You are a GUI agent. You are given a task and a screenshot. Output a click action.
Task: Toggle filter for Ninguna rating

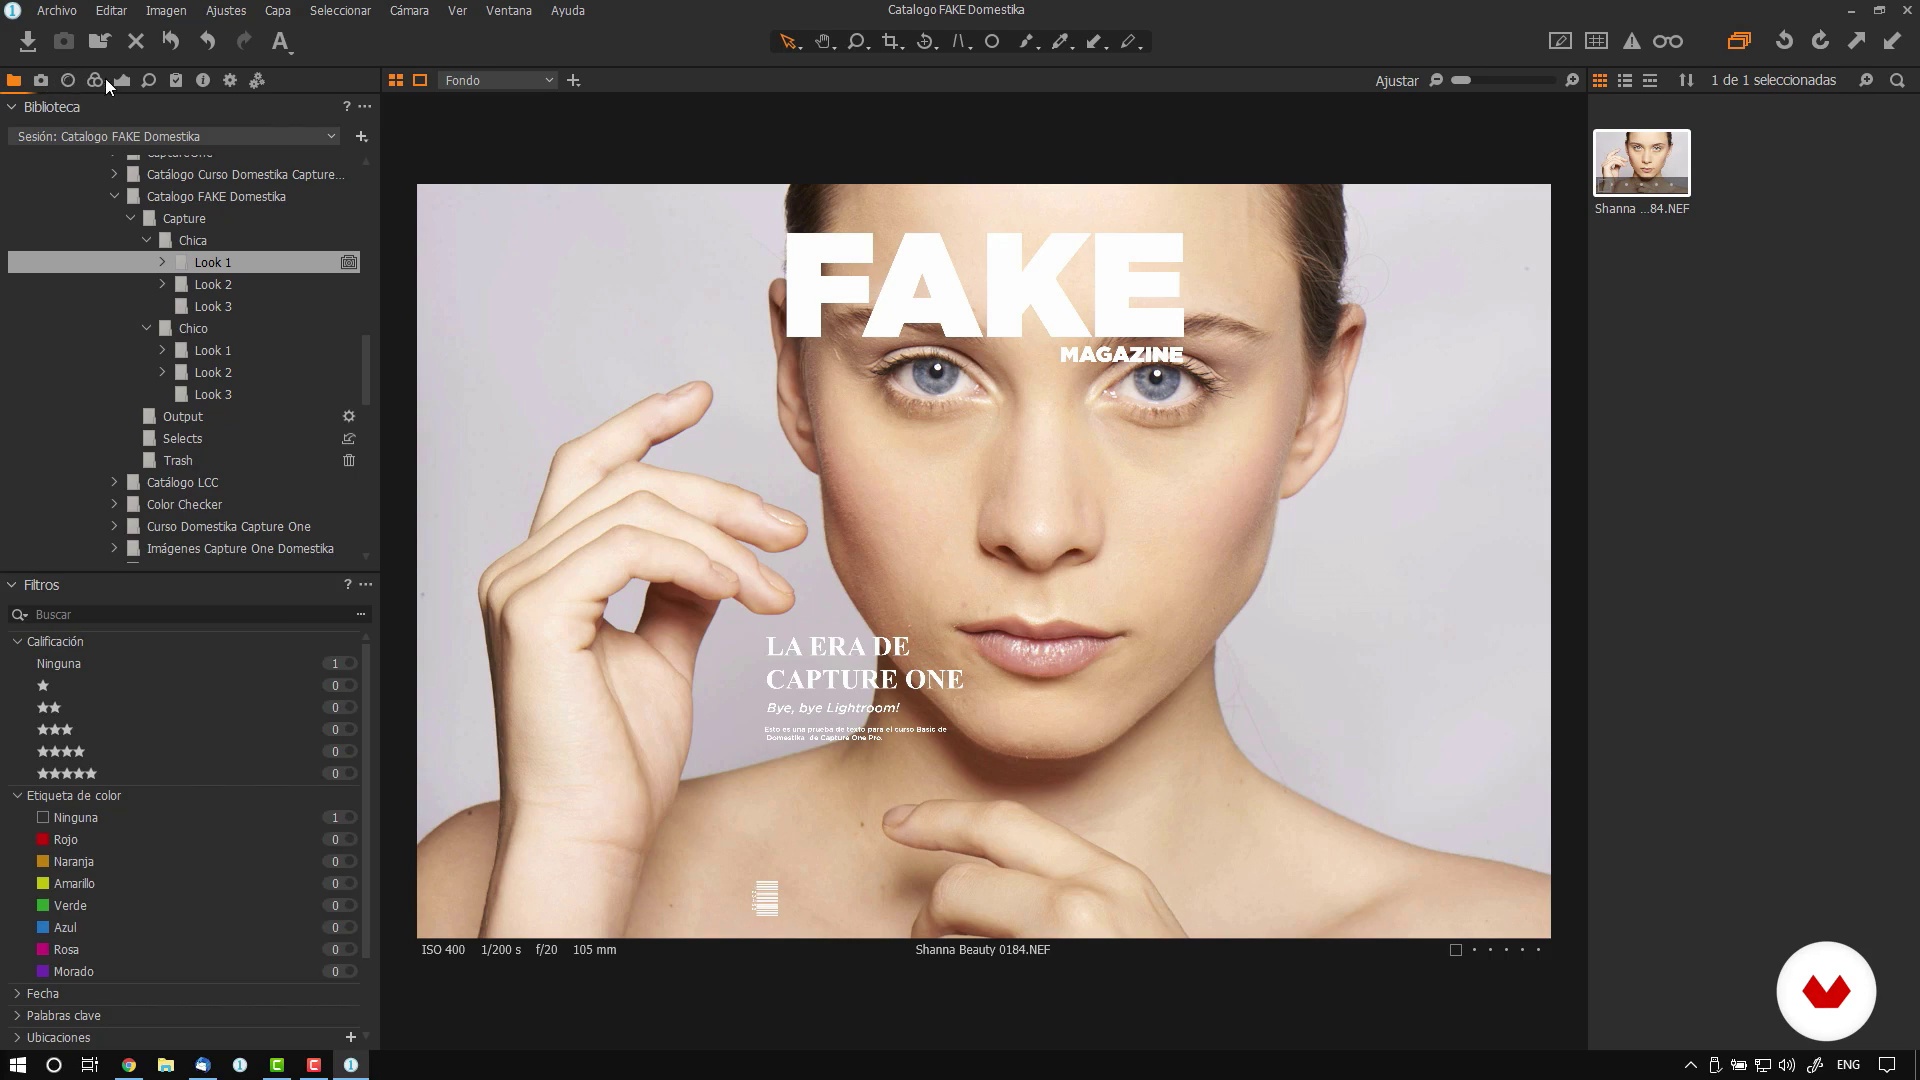pyautogui.click(x=342, y=663)
